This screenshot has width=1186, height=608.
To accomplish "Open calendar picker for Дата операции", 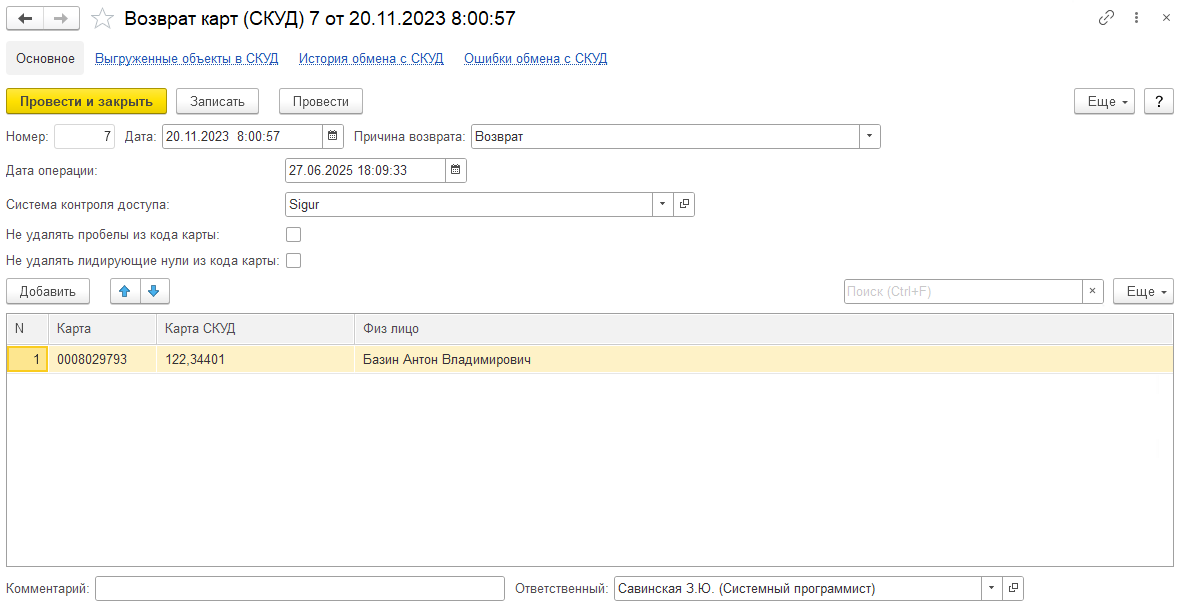I will click(x=456, y=170).
